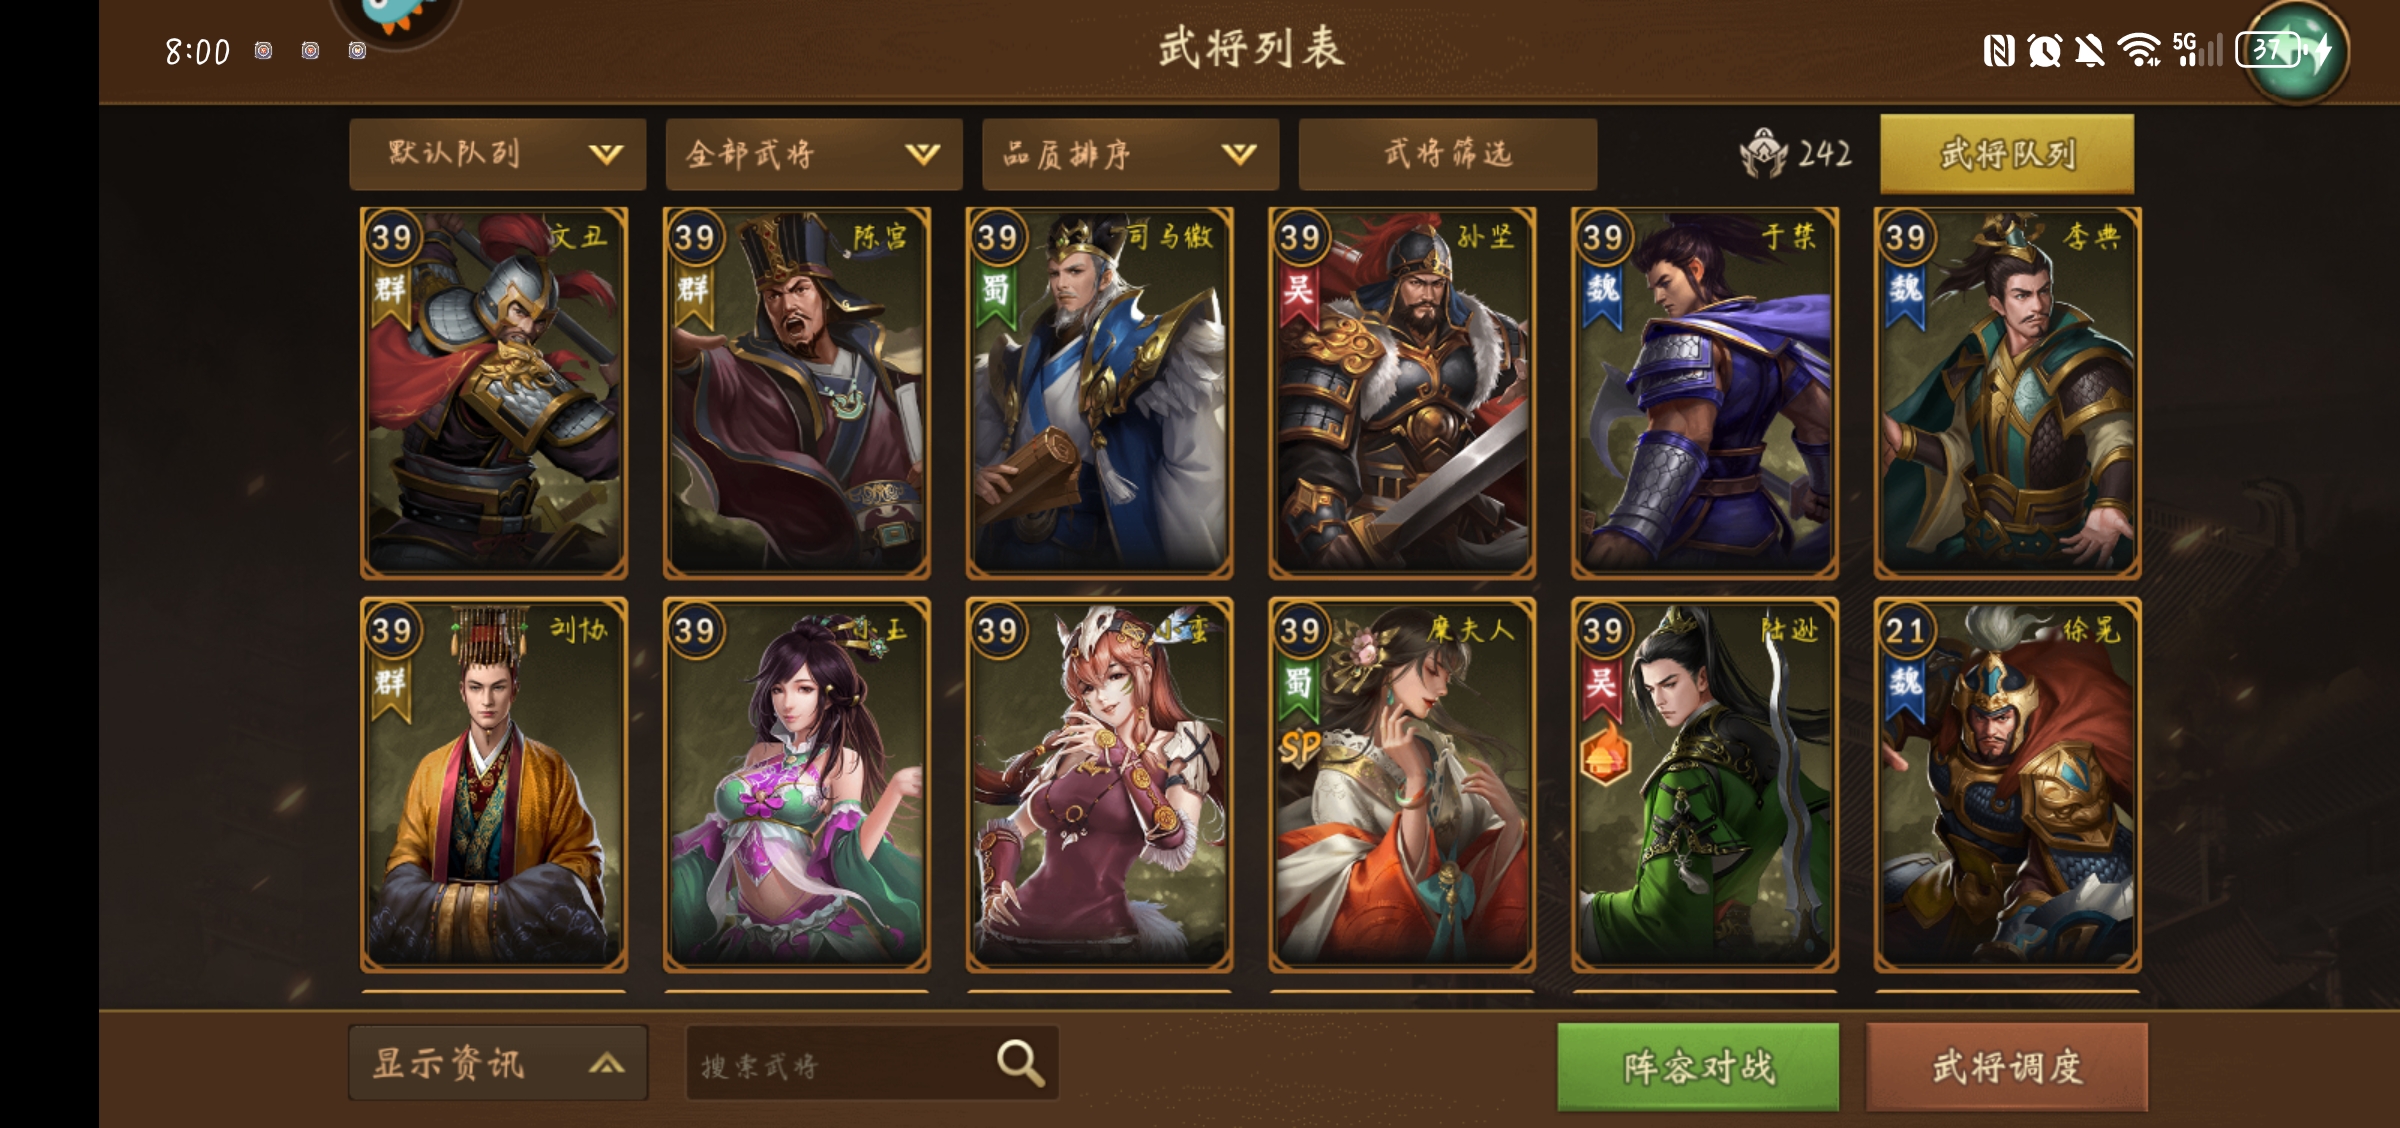The height and width of the screenshot is (1128, 2400).
Task: Tap the SP badge on 糜夫人 card
Action: coord(1300,747)
